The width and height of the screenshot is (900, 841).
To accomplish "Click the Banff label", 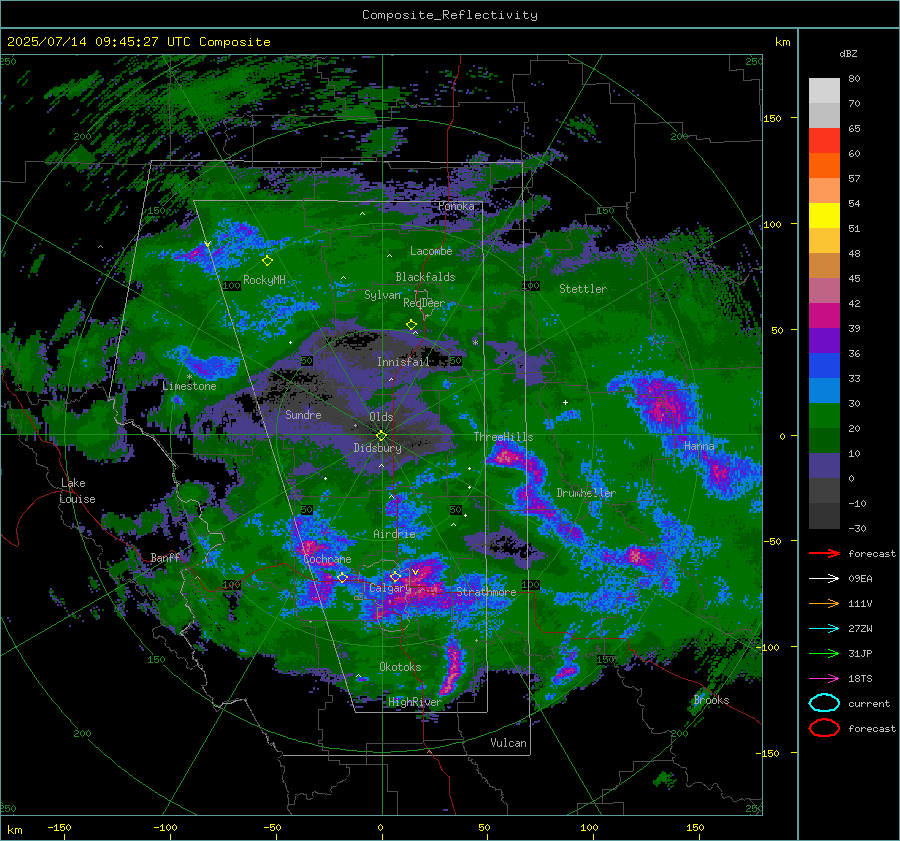I will point(165,557).
